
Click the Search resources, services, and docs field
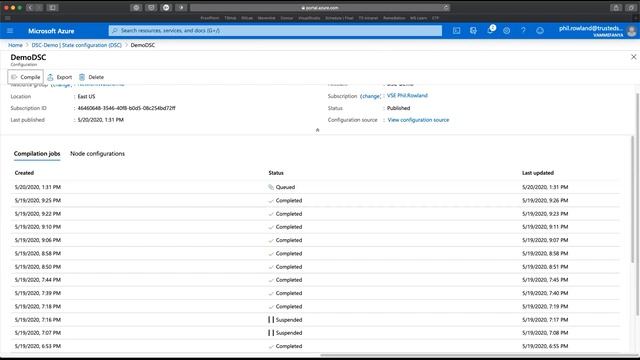pos(275,31)
